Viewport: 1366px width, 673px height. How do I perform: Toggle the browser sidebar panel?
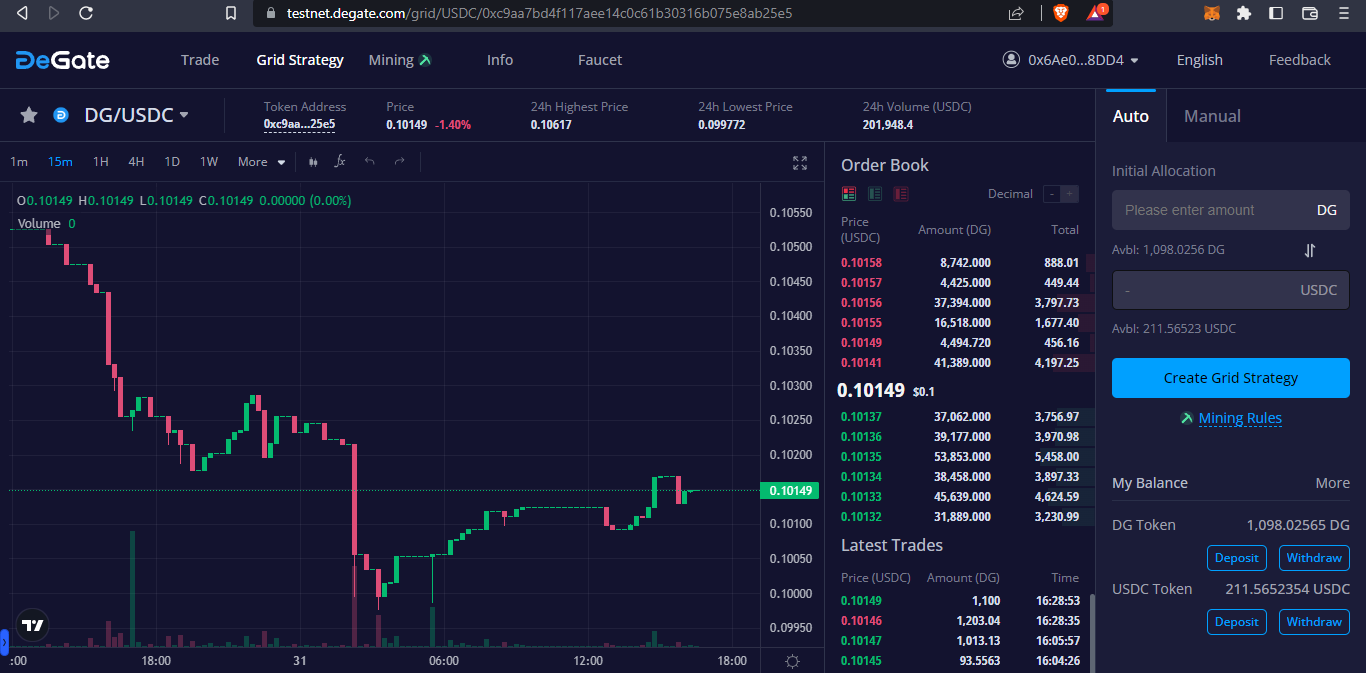pyautogui.click(x=1276, y=13)
